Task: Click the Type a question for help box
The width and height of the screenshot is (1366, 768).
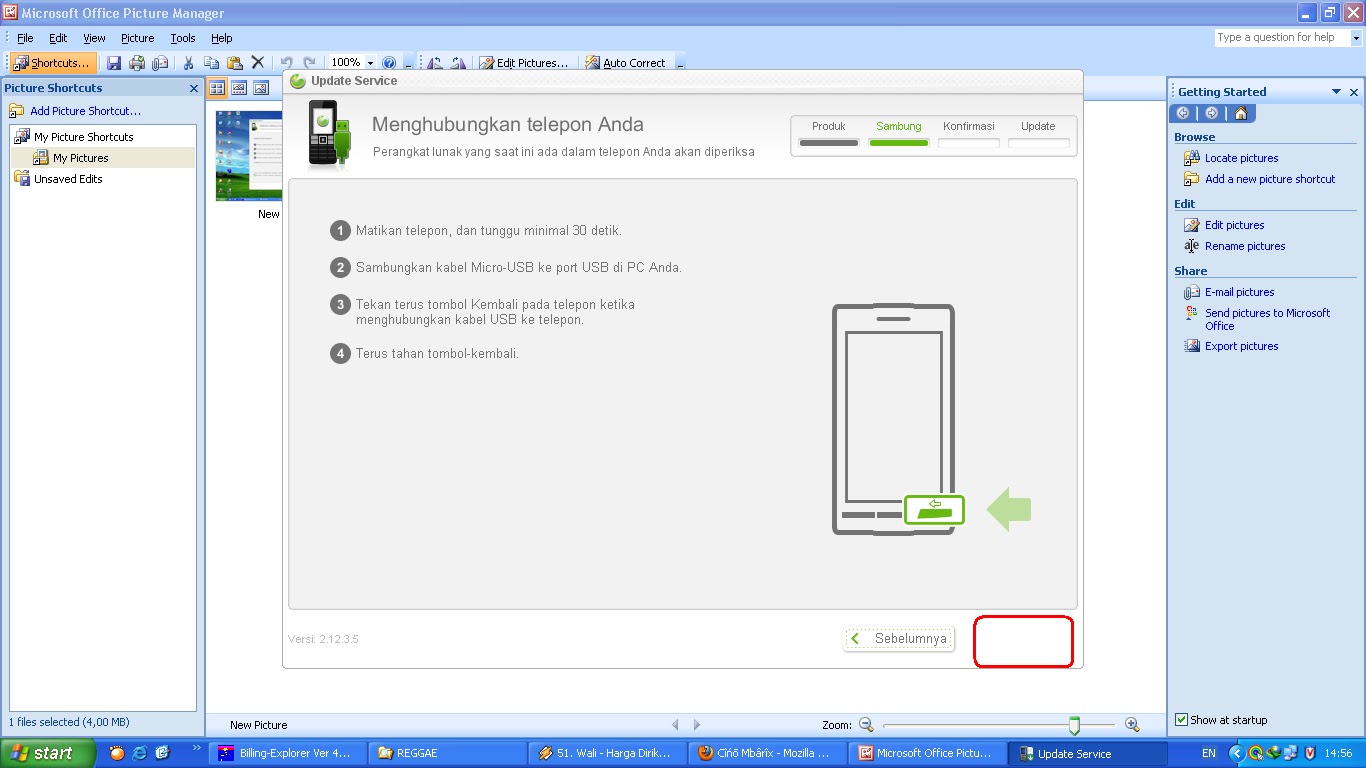Action: pyautogui.click(x=1282, y=37)
